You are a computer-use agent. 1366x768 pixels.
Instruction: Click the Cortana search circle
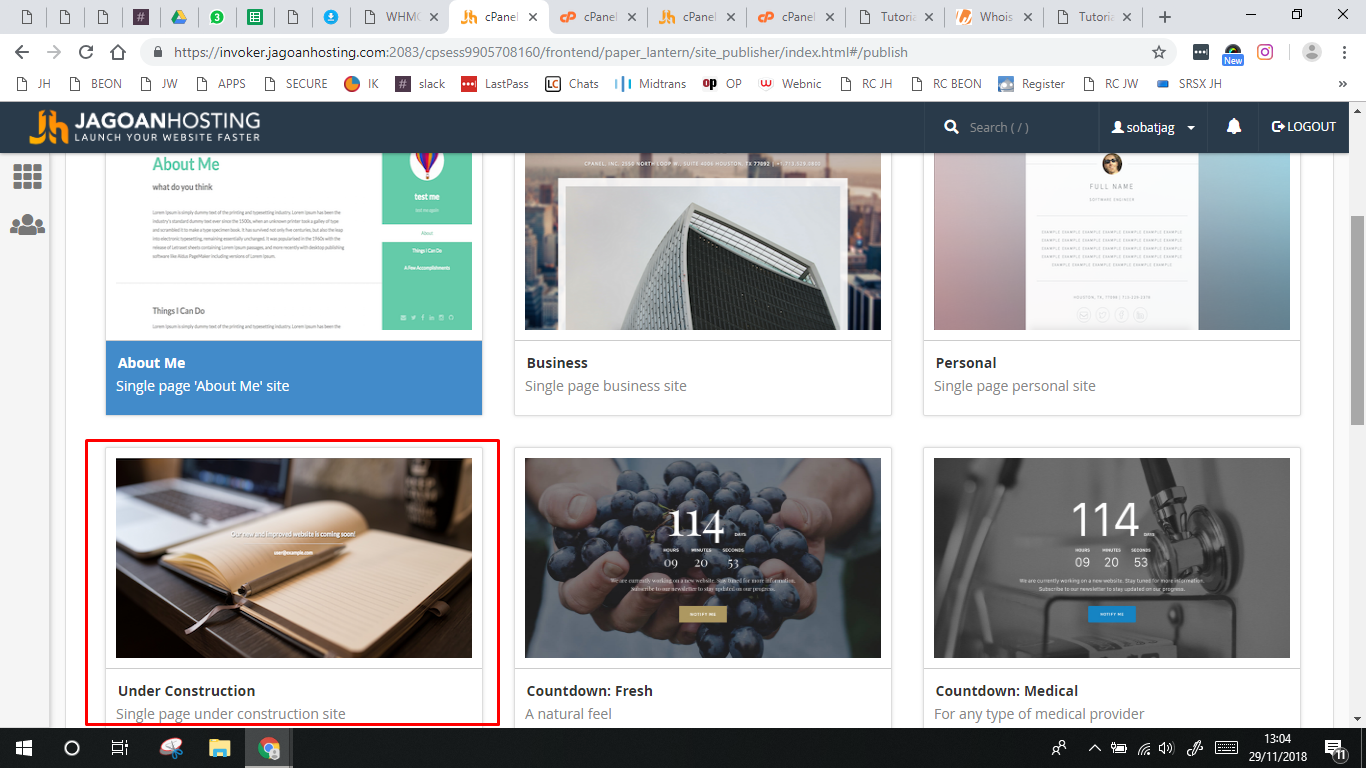coord(71,748)
